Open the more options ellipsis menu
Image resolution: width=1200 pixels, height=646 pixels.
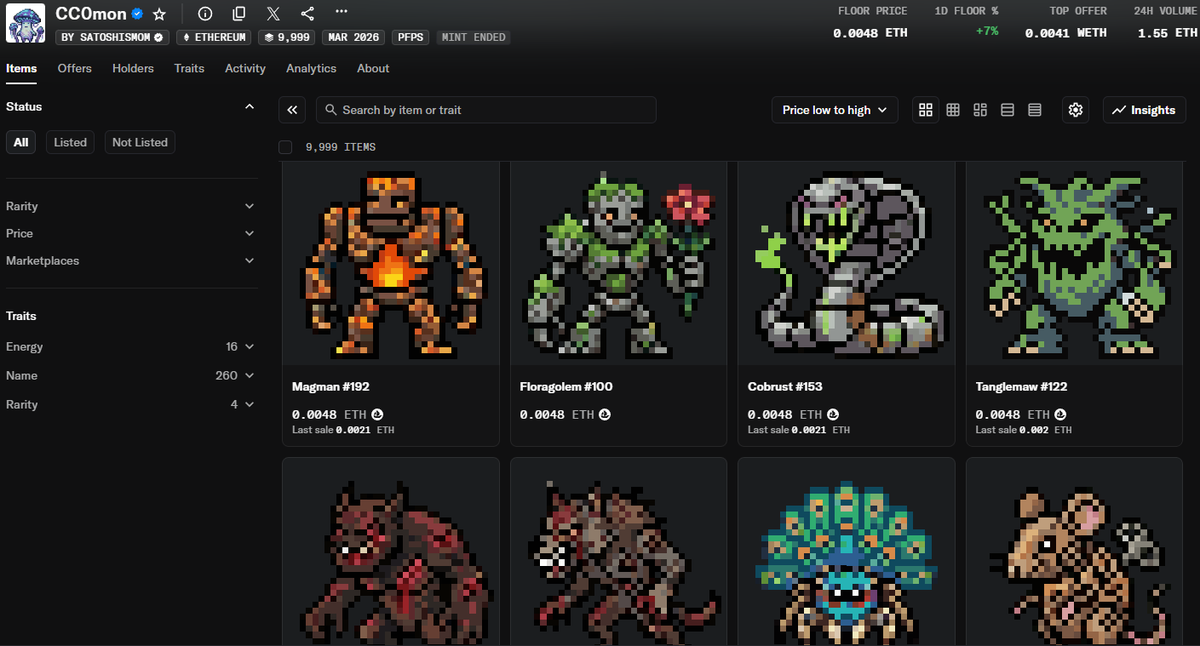pyautogui.click(x=341, y=12)
